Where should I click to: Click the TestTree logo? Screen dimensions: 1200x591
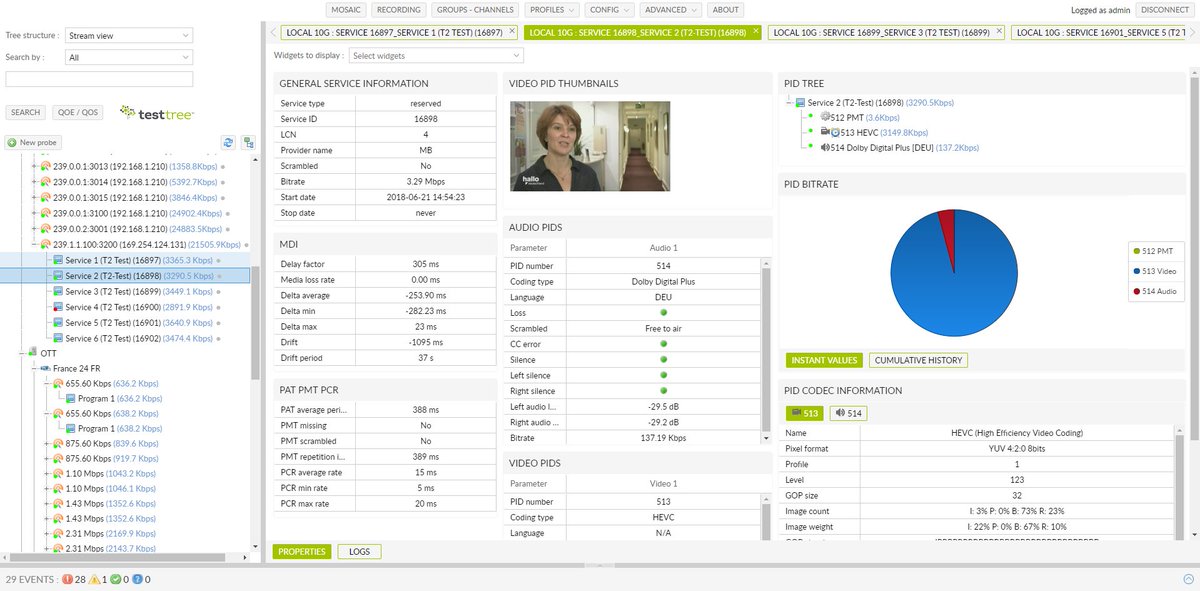pos(157,112)
